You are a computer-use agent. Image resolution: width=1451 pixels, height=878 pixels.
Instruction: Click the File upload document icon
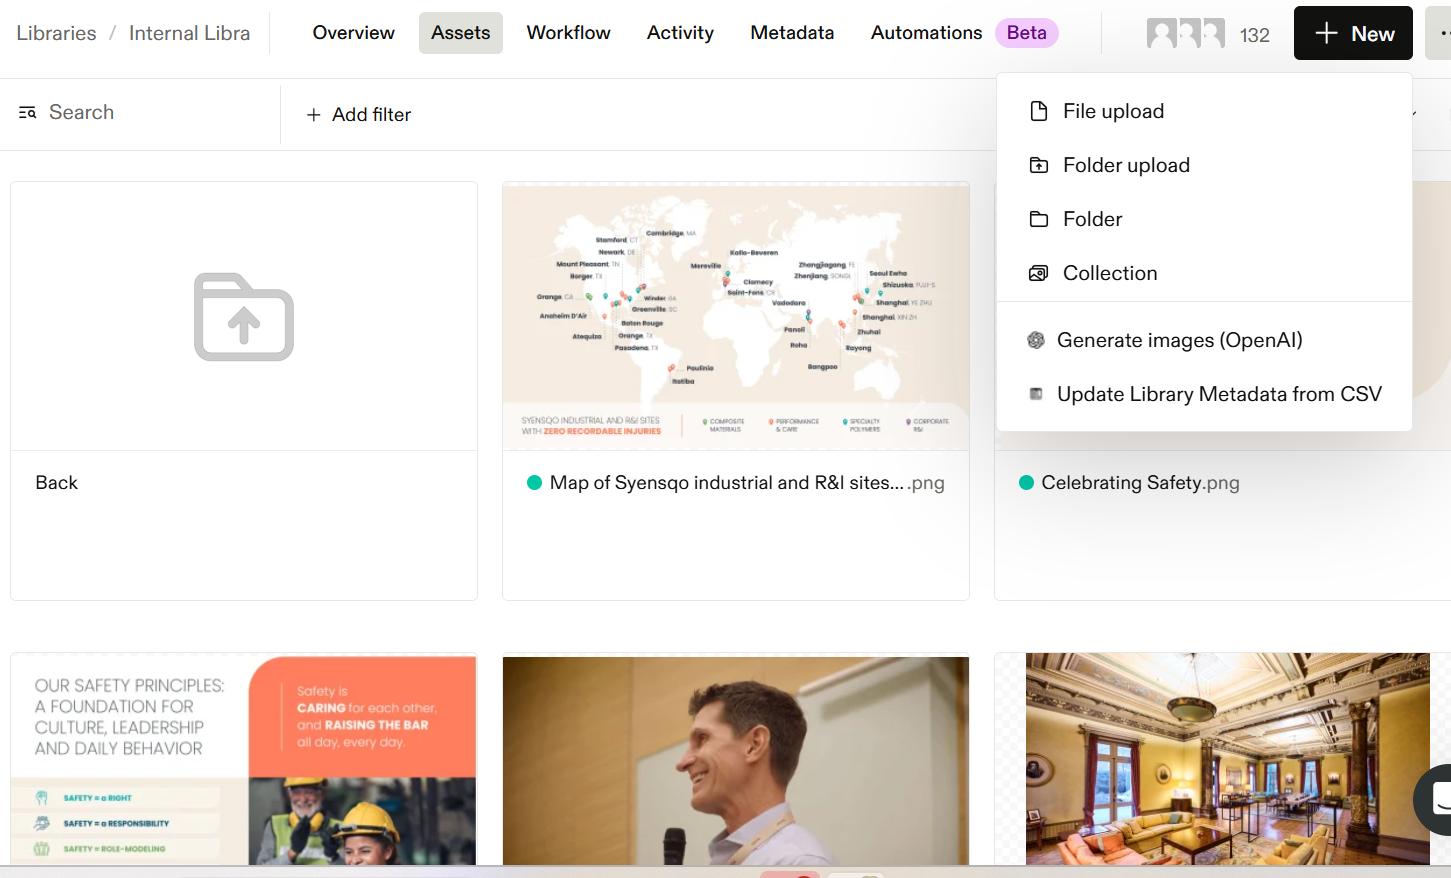(x=1039, y=111)
